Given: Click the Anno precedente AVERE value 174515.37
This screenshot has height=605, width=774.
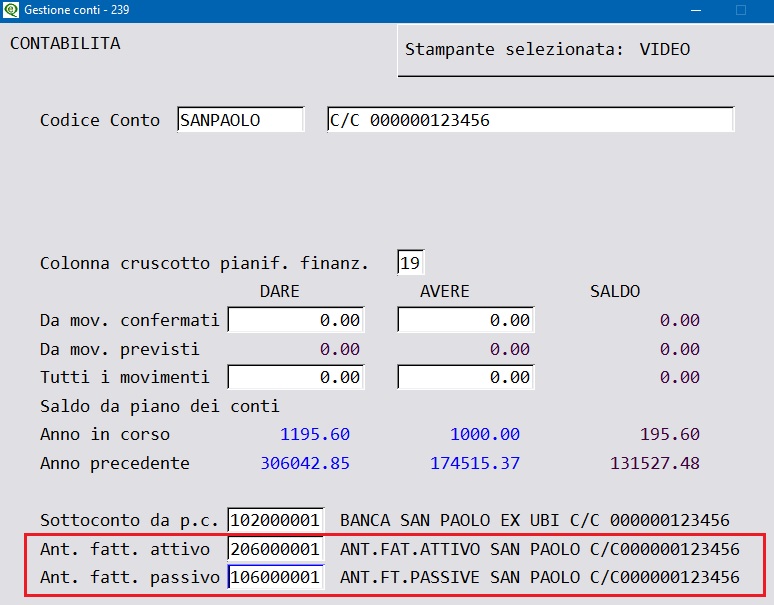Looking at the screenshot, I should pos(475,463).
